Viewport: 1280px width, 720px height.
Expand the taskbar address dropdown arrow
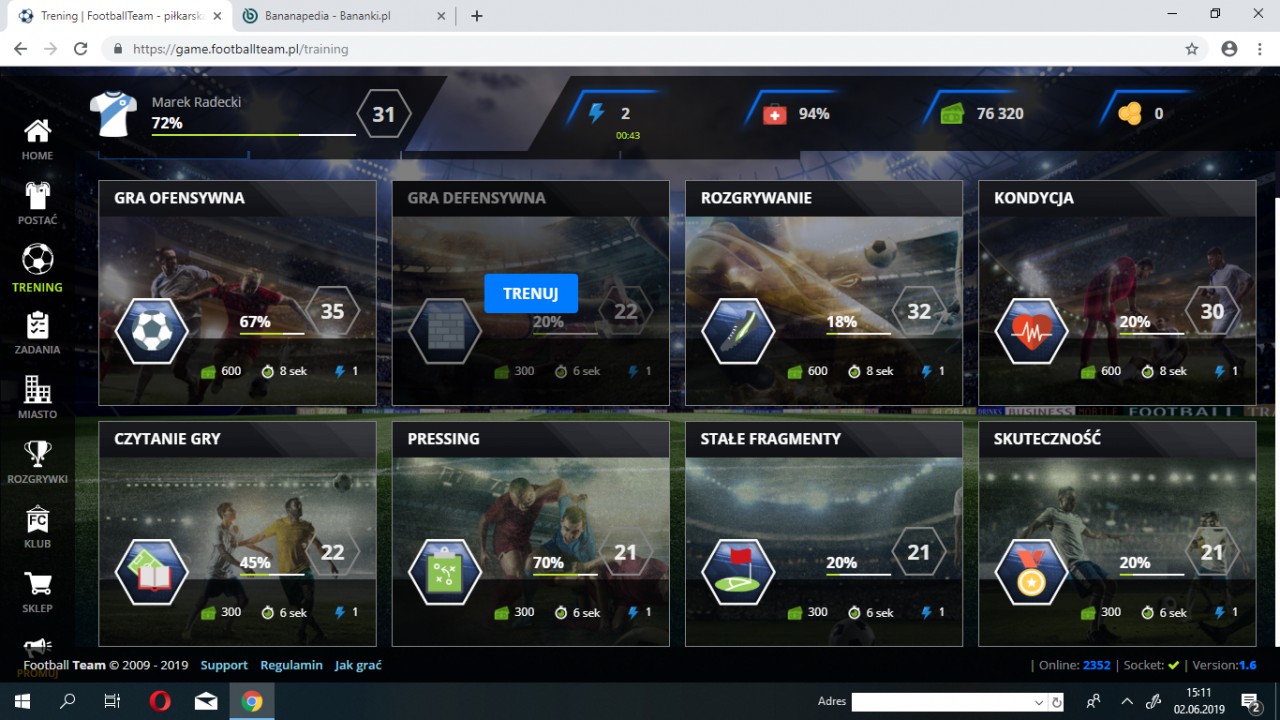point(1040,702)
